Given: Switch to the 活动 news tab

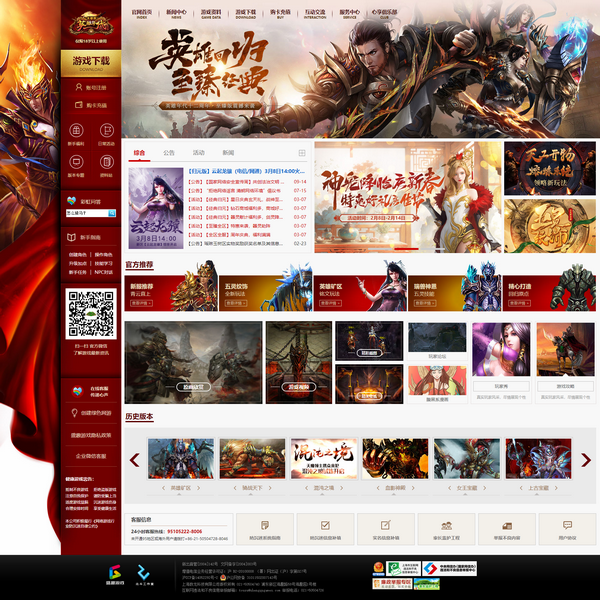Looking at the screenshot, I should 198,153.
